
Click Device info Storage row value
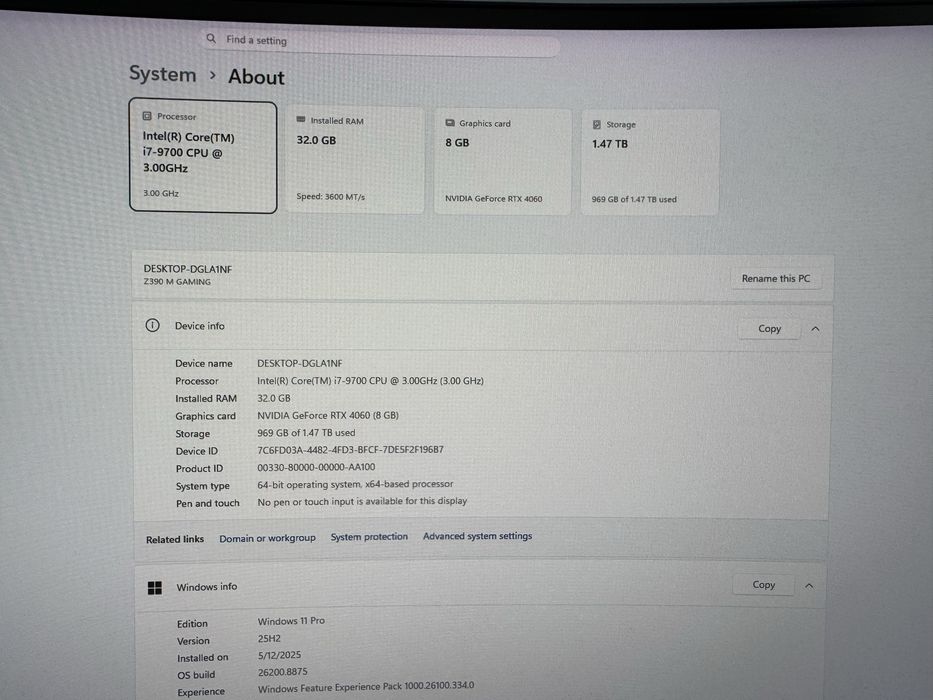306,433
